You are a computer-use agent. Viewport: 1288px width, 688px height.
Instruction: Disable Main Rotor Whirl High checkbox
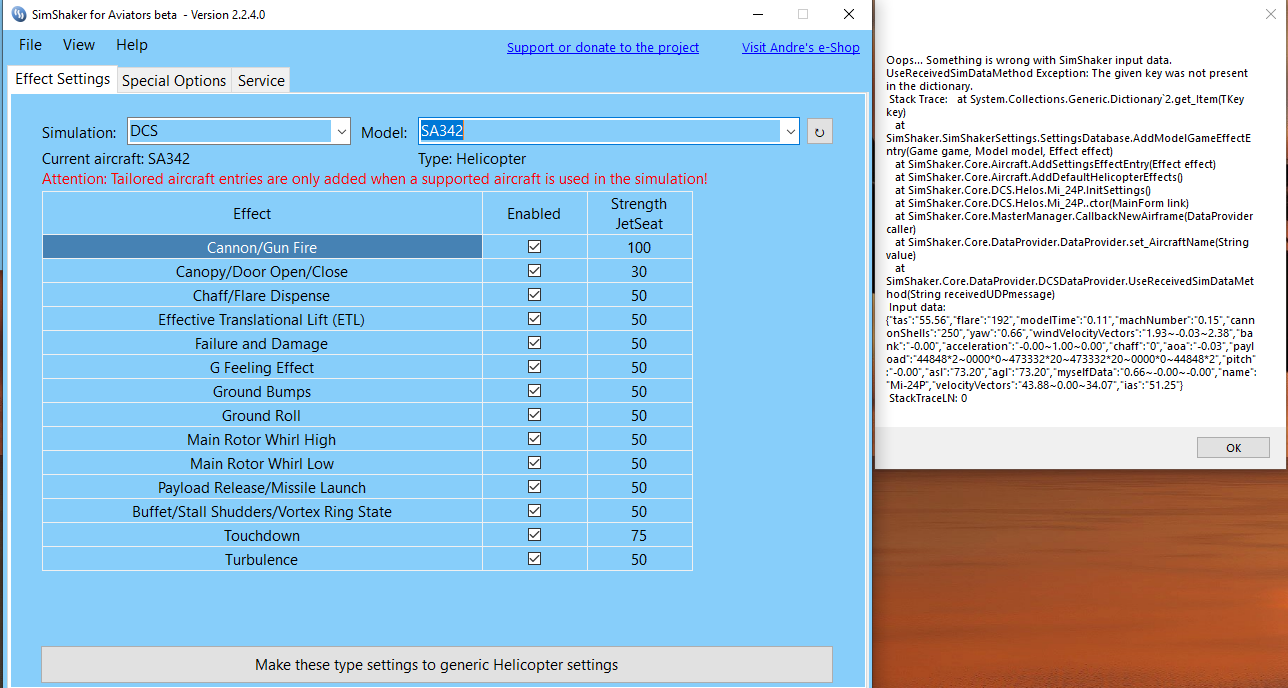tap(534, 439)
